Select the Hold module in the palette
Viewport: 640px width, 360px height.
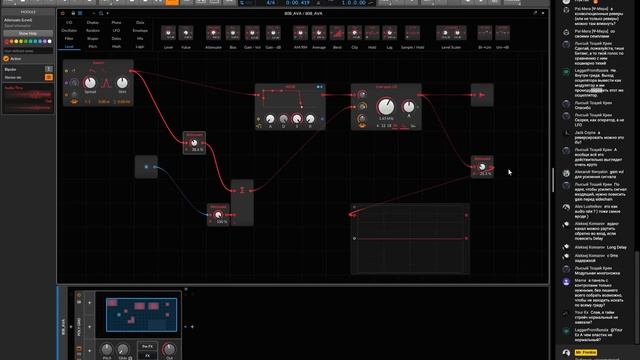coord(372,33)
